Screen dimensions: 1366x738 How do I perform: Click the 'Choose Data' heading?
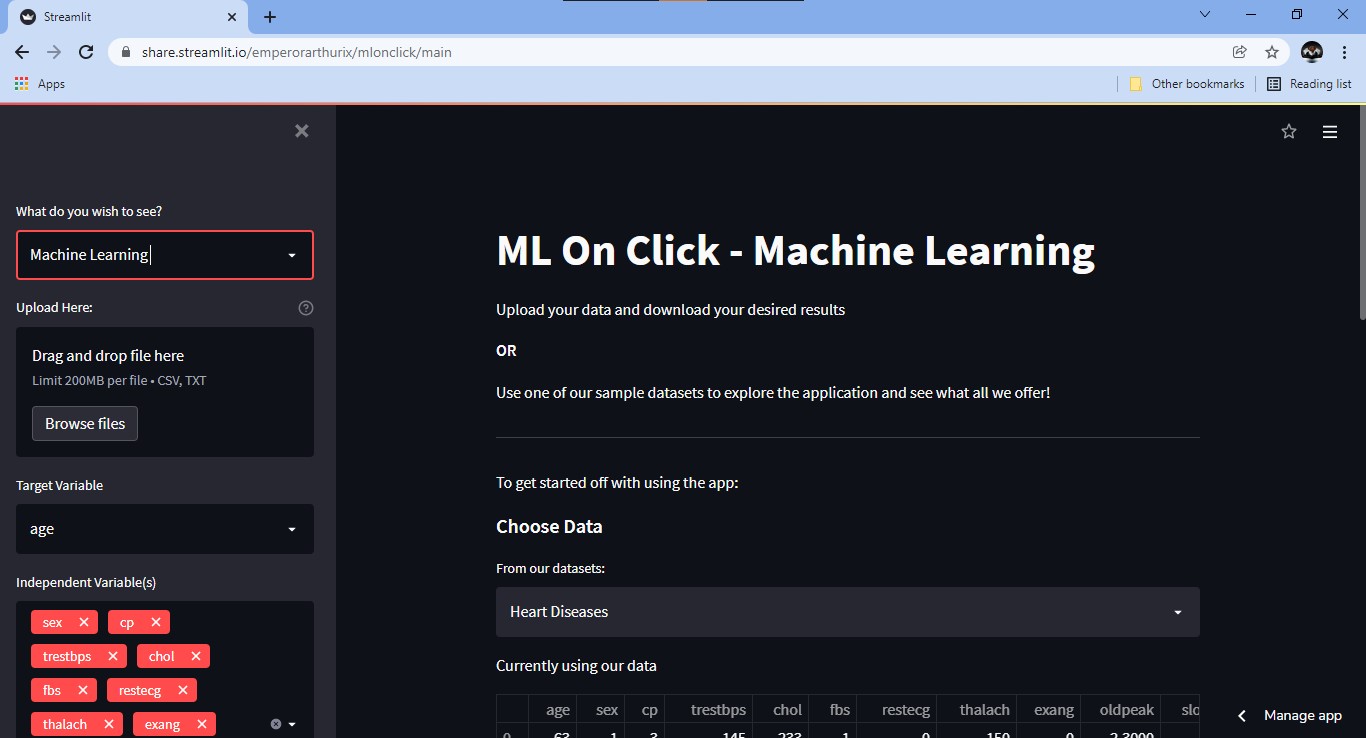[549, 527]
